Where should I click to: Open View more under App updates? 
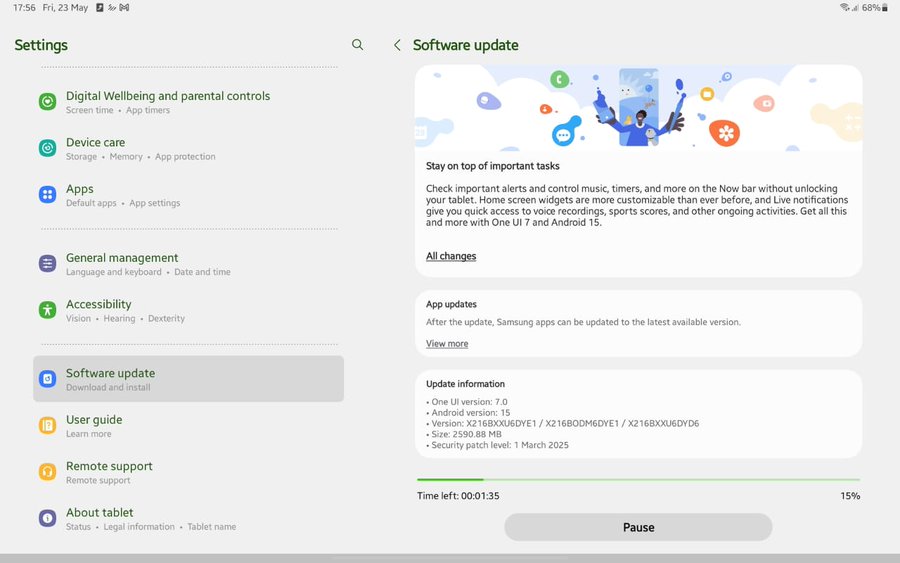(x=447, y=344)
